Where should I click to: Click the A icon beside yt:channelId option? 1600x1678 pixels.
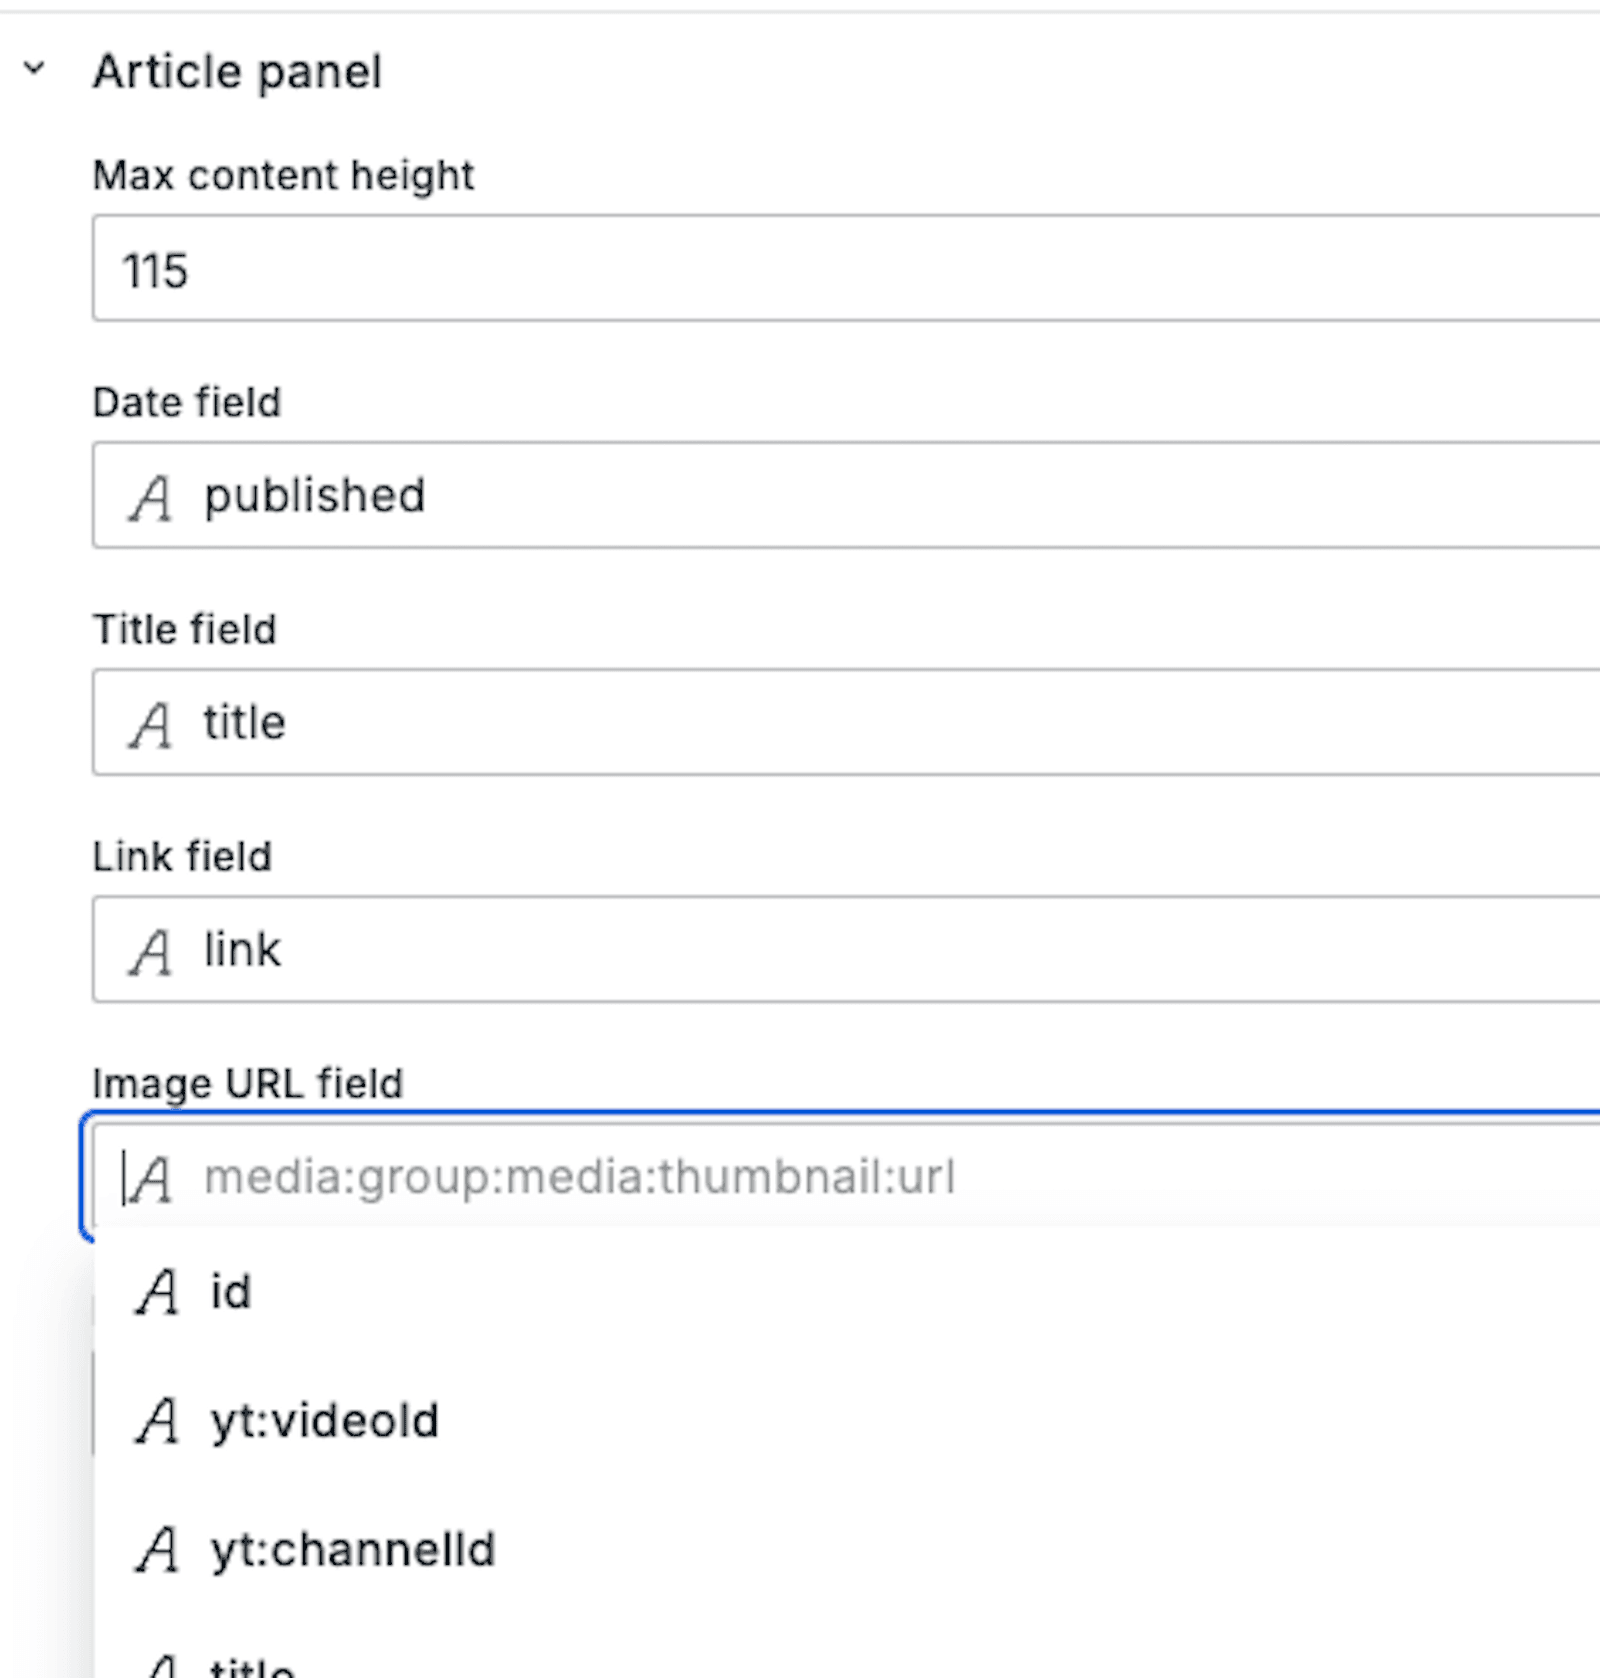coord(158,1548)
